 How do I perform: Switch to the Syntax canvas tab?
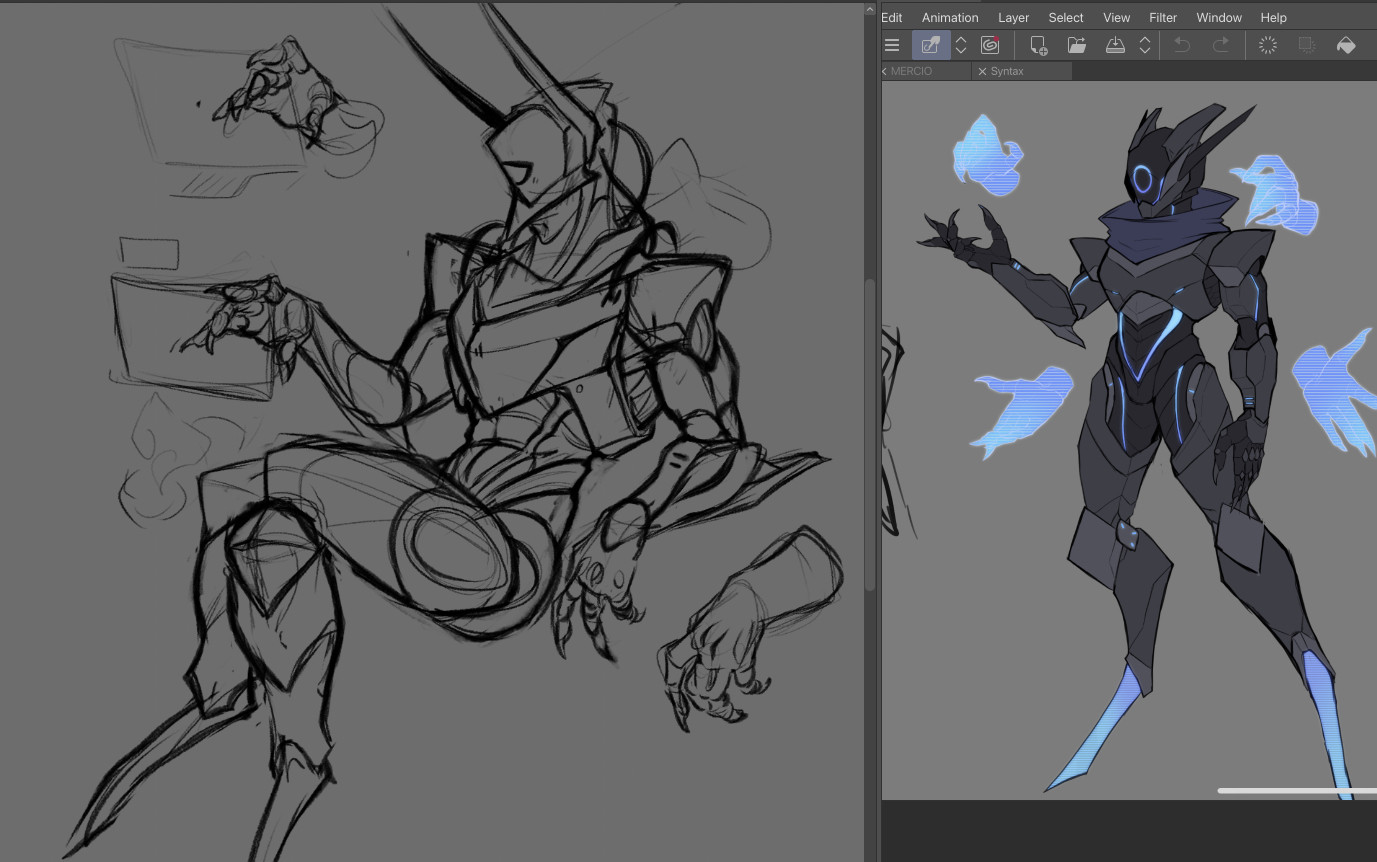tap(1007, 71)
